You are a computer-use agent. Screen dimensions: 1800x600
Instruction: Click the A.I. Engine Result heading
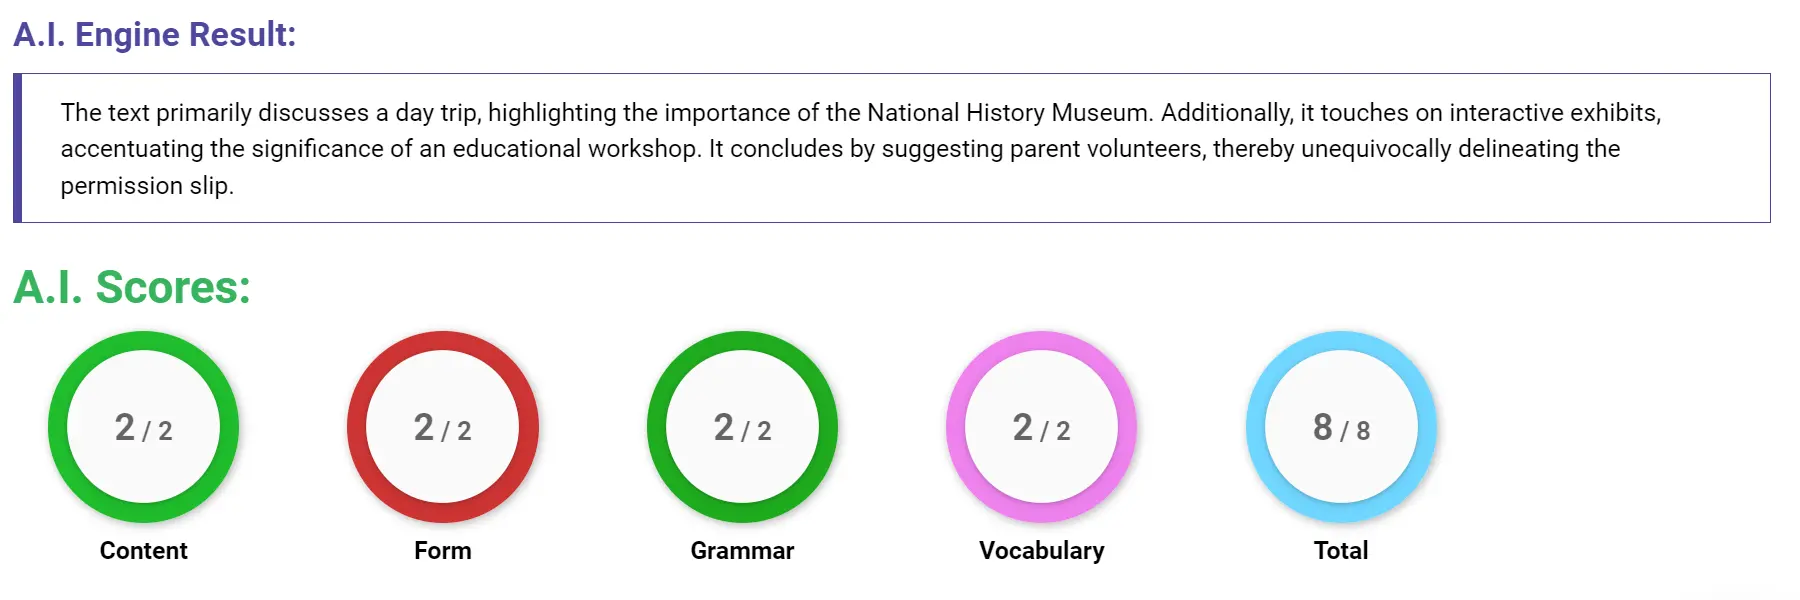tap(154, 34)
